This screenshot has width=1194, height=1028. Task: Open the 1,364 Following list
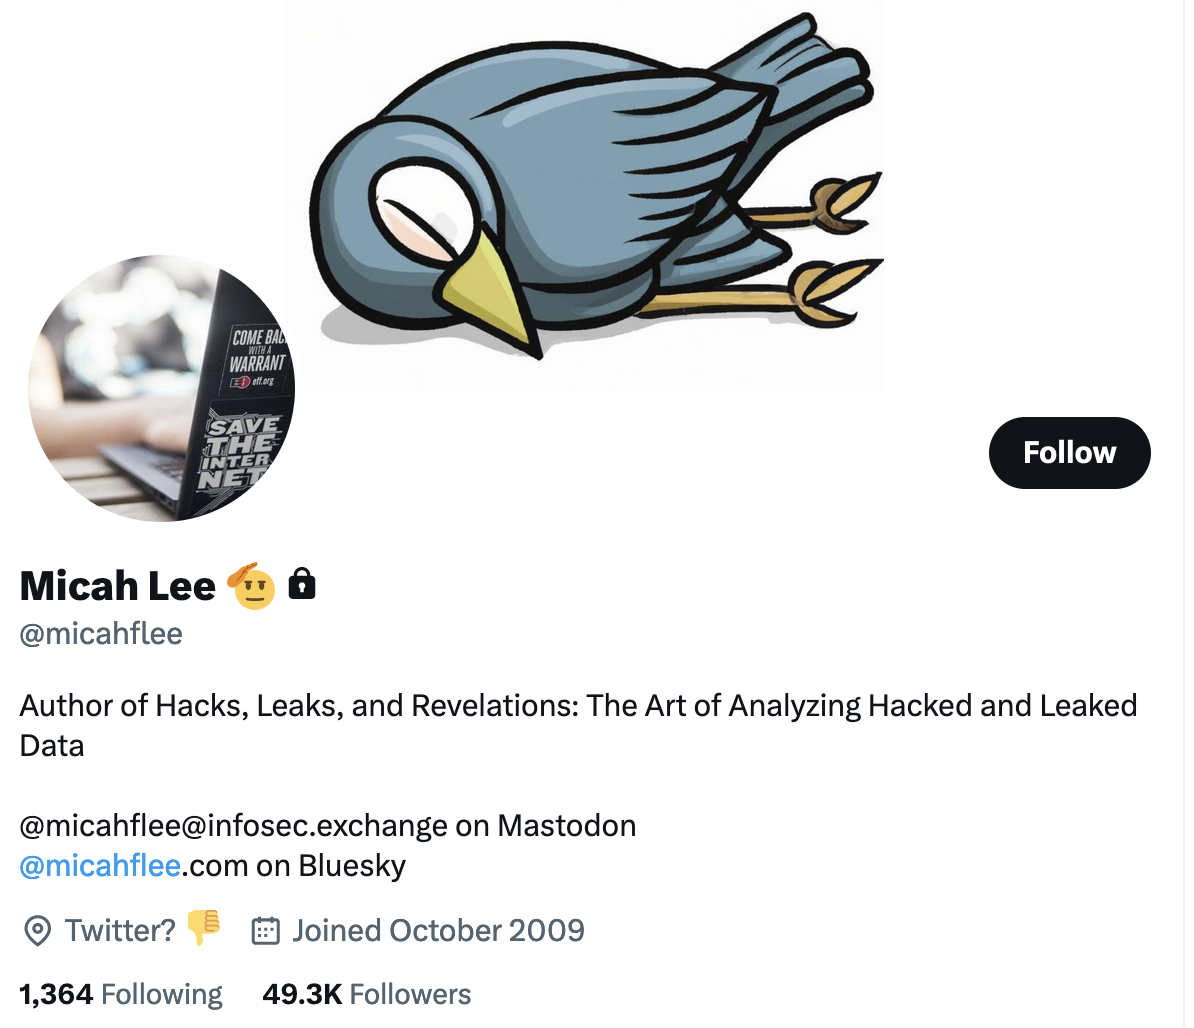120,994
